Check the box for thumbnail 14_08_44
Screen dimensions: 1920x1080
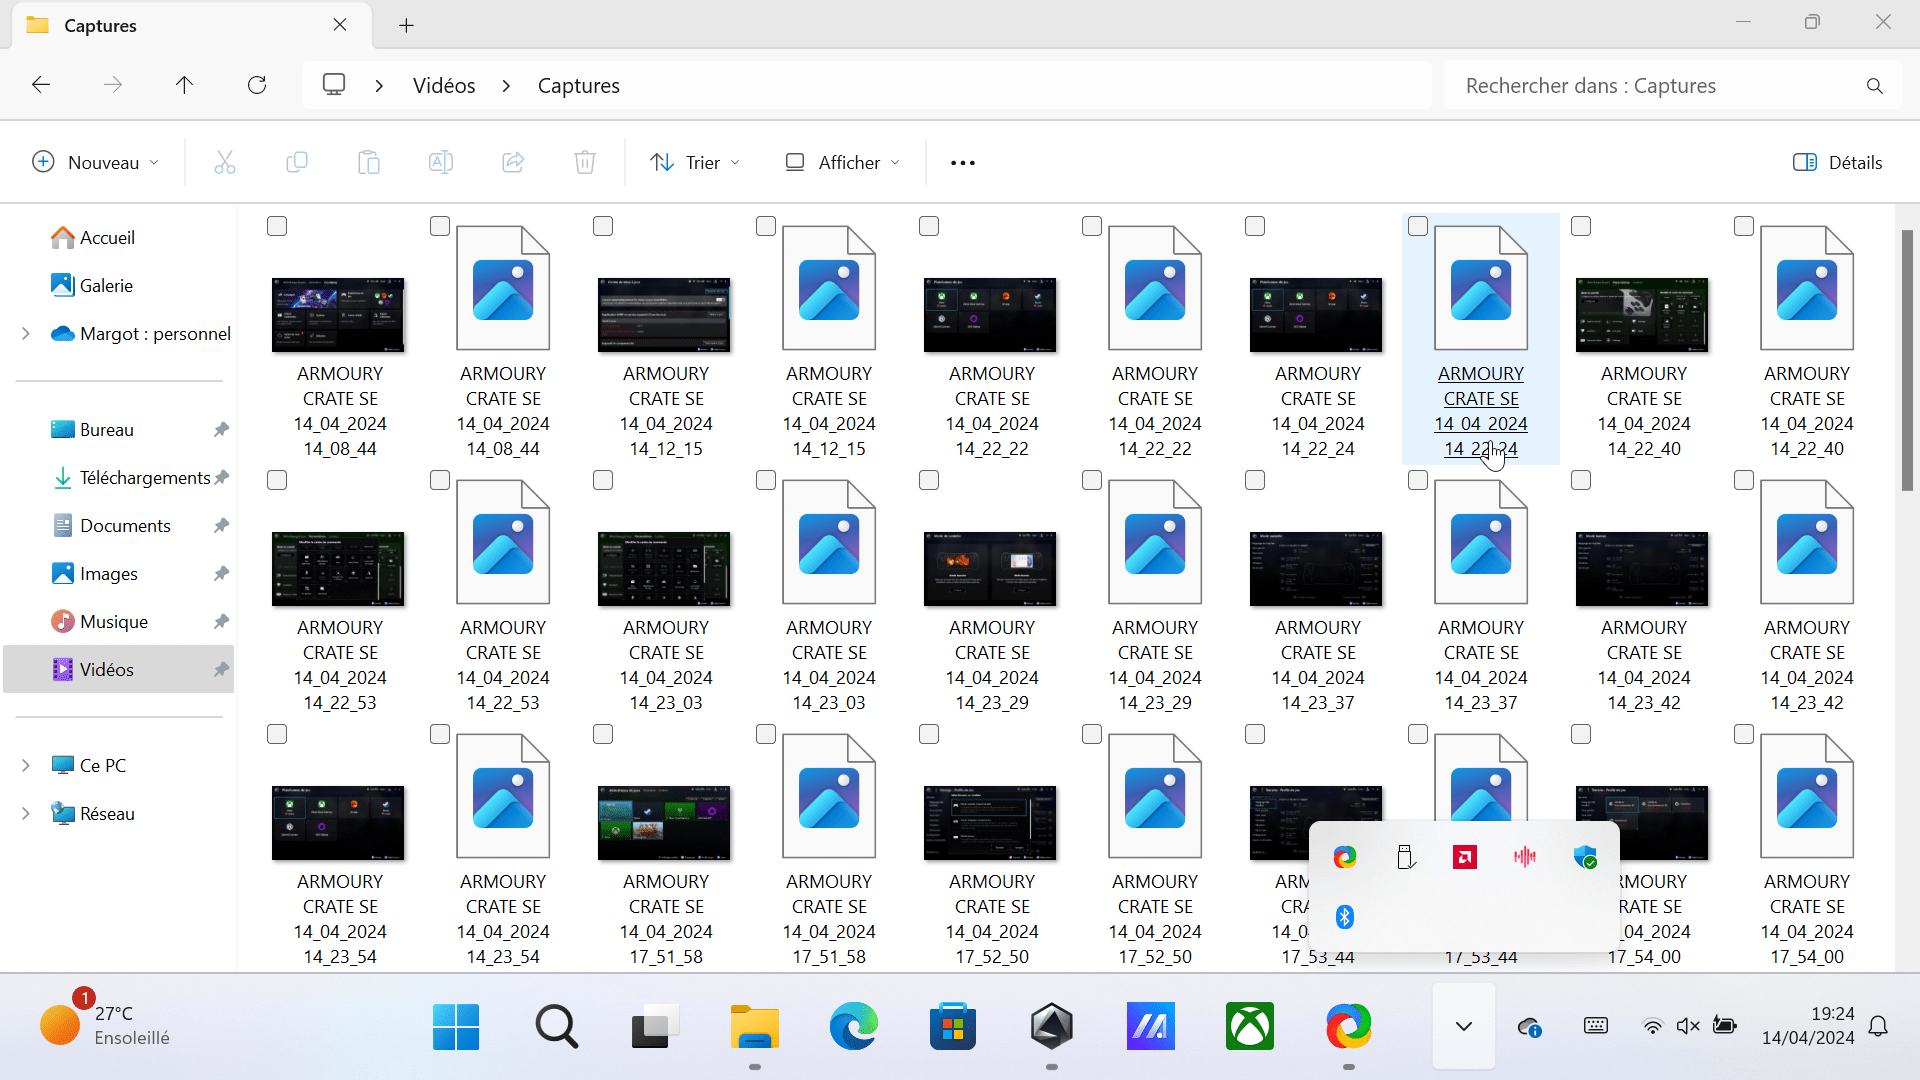pos(277,227)
